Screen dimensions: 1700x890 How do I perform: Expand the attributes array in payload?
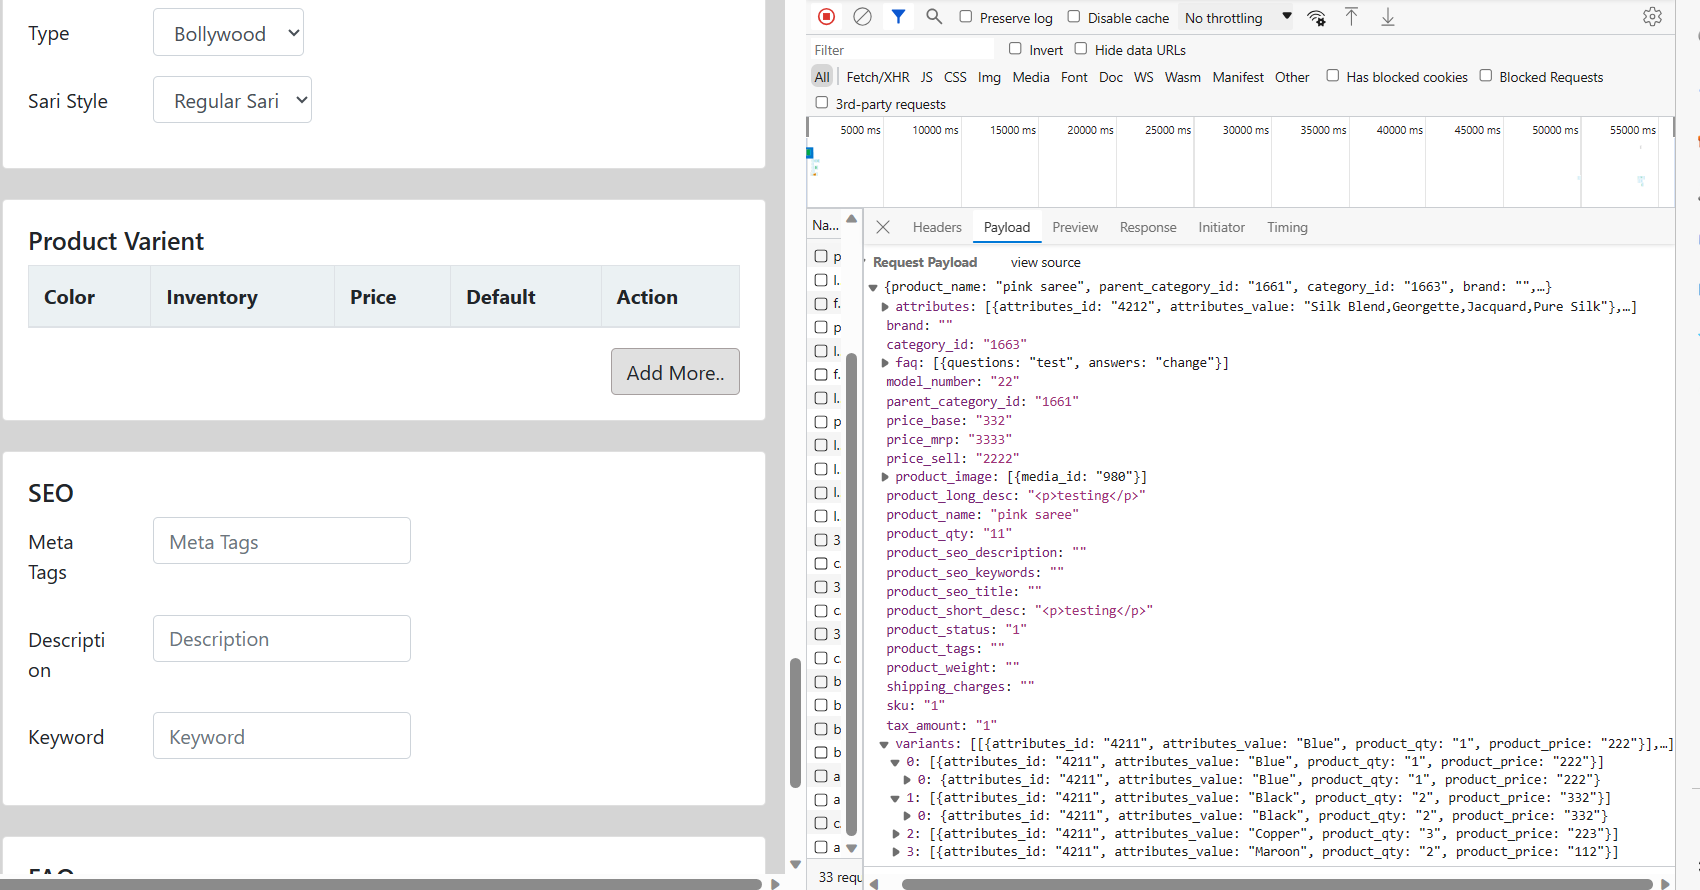tap(885, 307)
